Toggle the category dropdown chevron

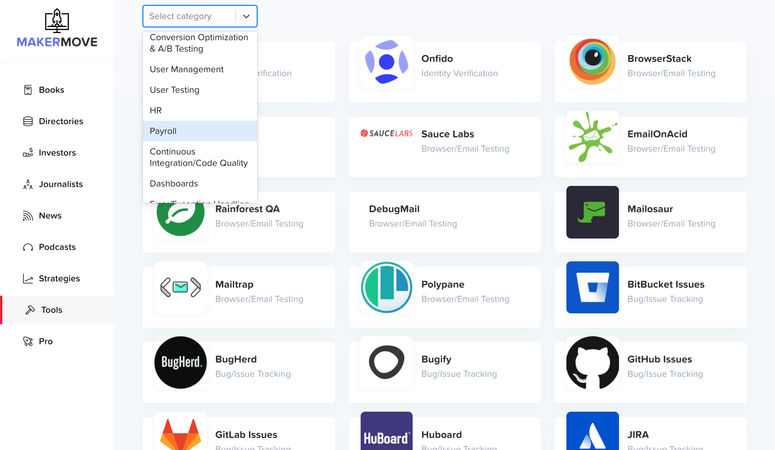point(246,16)
